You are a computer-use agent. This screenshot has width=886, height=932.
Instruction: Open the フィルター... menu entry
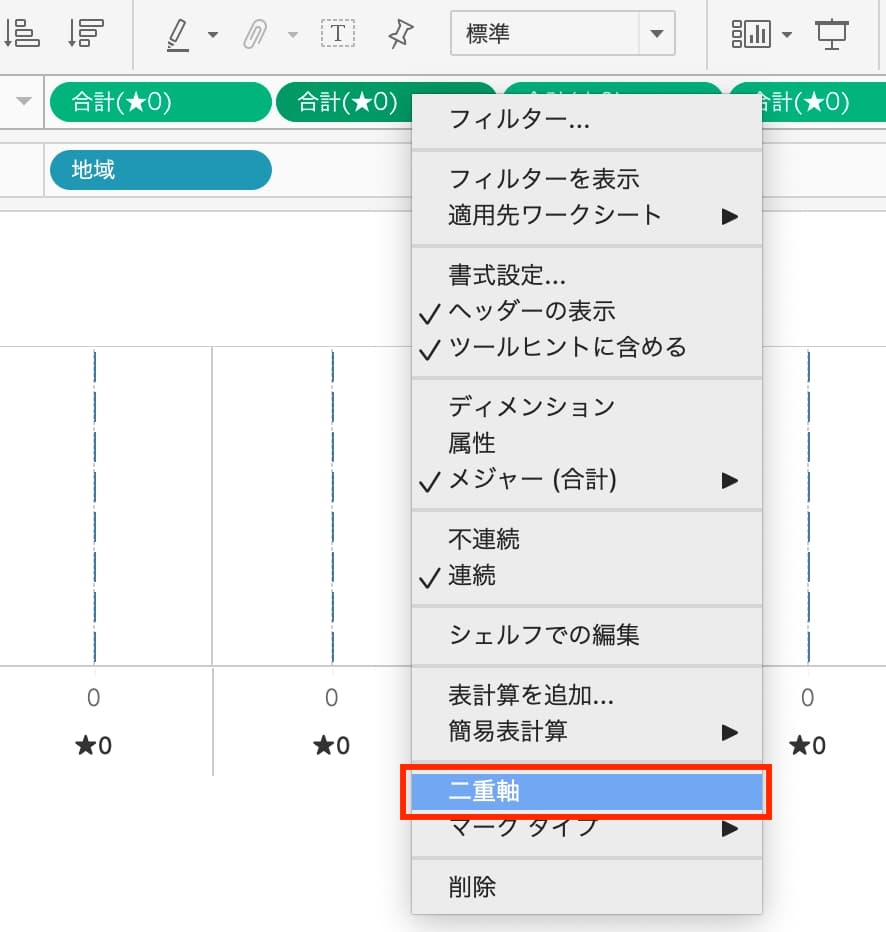pos(519,122)
